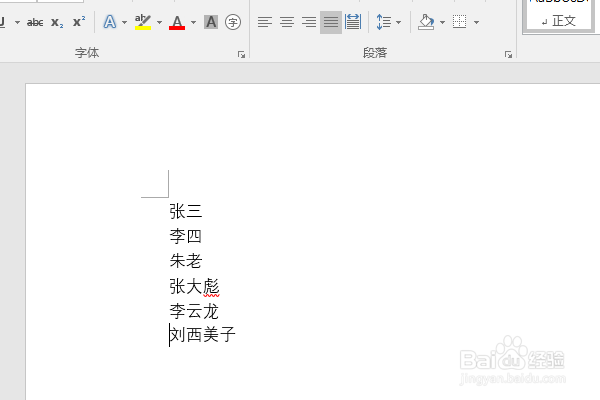Apply paragraph shading fill
Viewport: 600px width, 400px height.
[x=426, y=22]
